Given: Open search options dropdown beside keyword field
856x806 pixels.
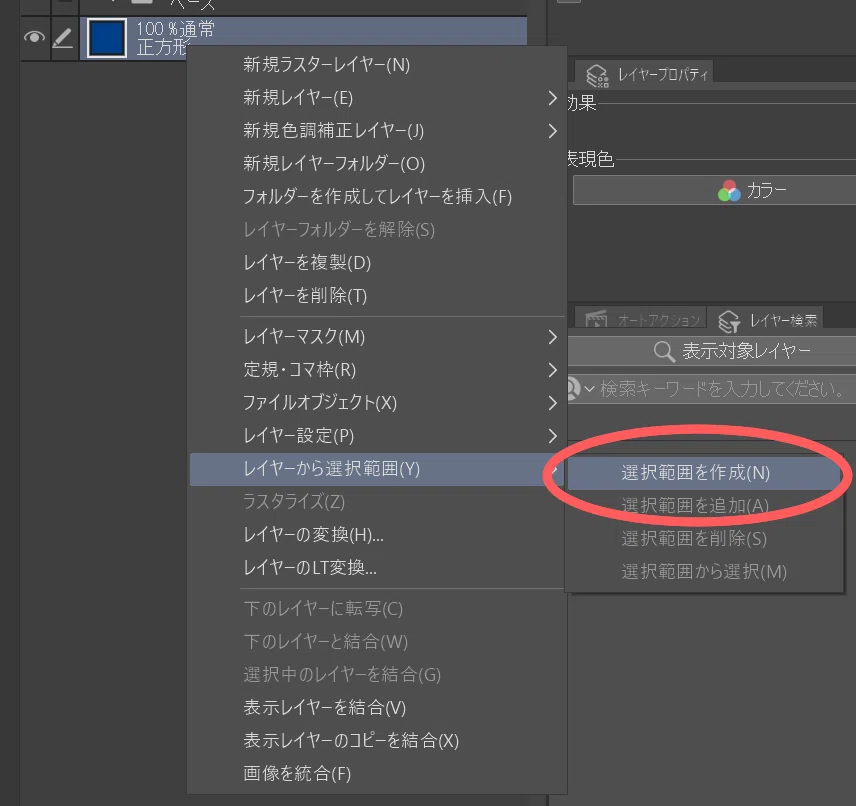Looking at the screenshot, I should [580, 389].
